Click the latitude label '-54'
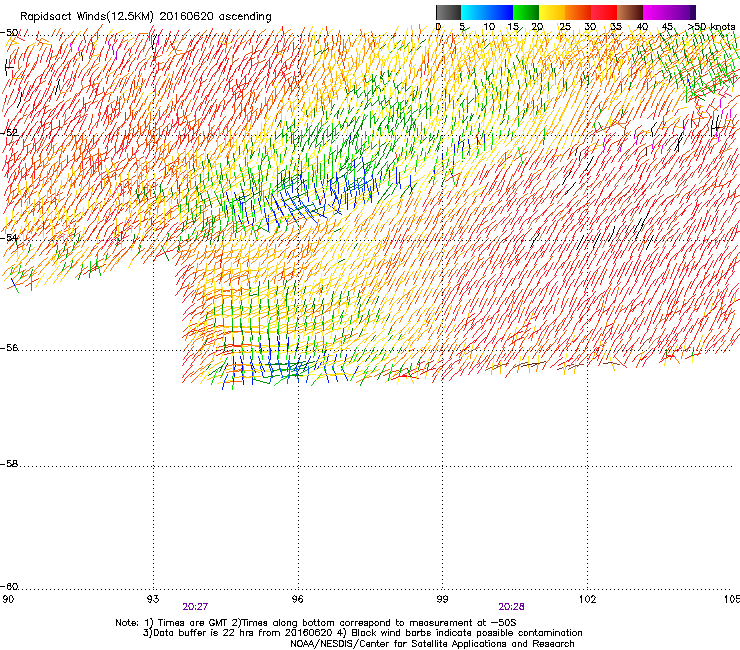Viewport: 740px width, 650px height. [x=9, y=237]
